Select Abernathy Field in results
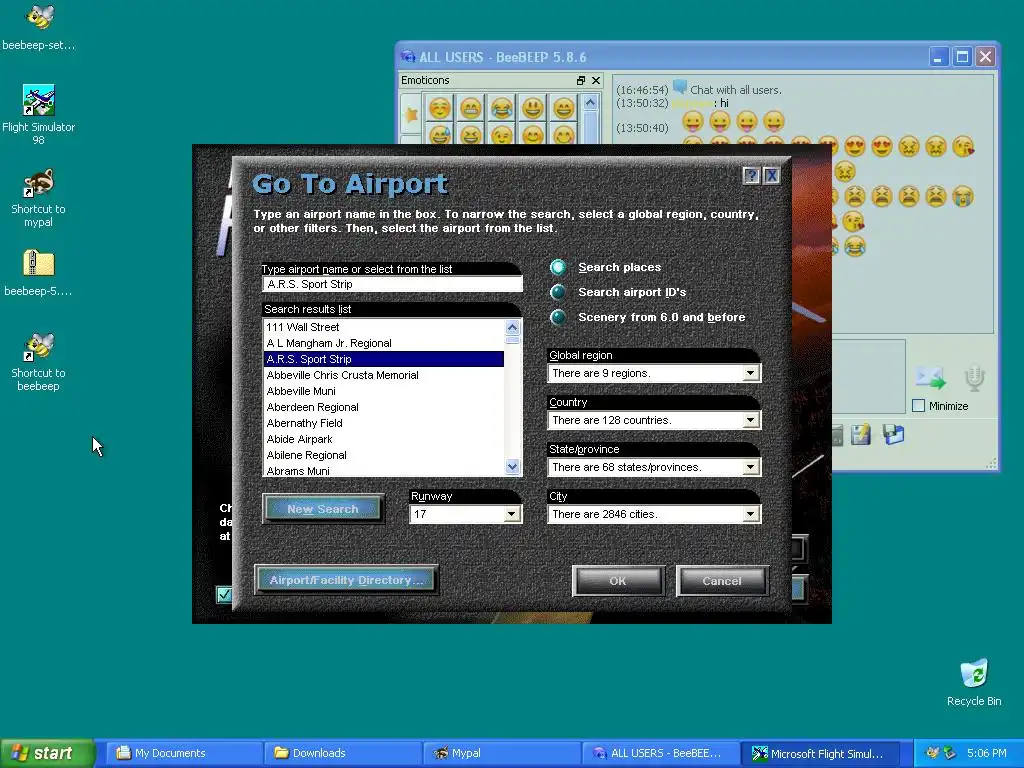Screen dimensions: 1024x768 (x=384, y=423)
